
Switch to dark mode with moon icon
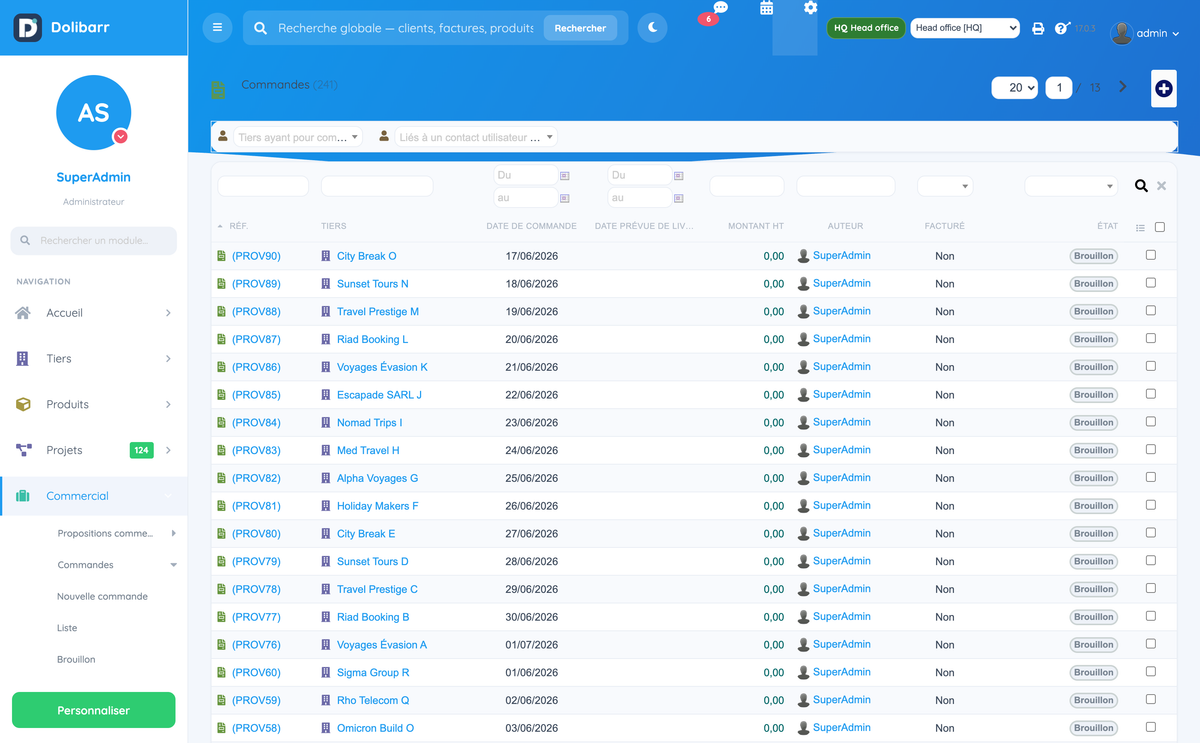pyautogui.click(x=653, y=28)
